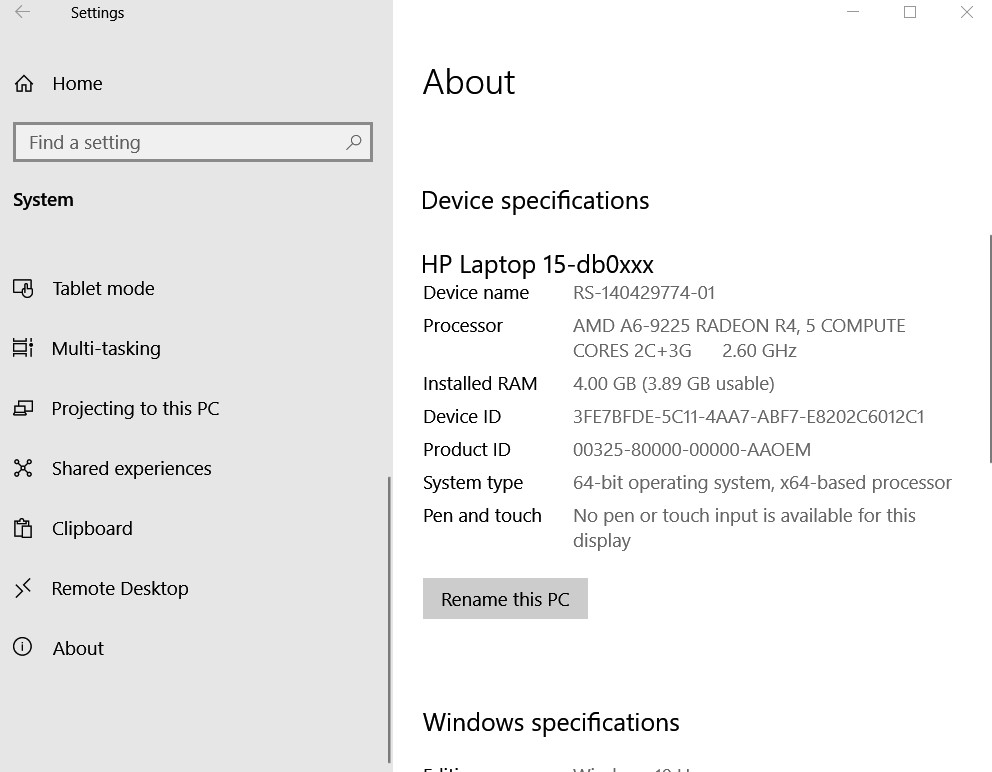This screenshot has width=992, height=772.
Task: Close the Settings window
Action: [x=967, y=12]
